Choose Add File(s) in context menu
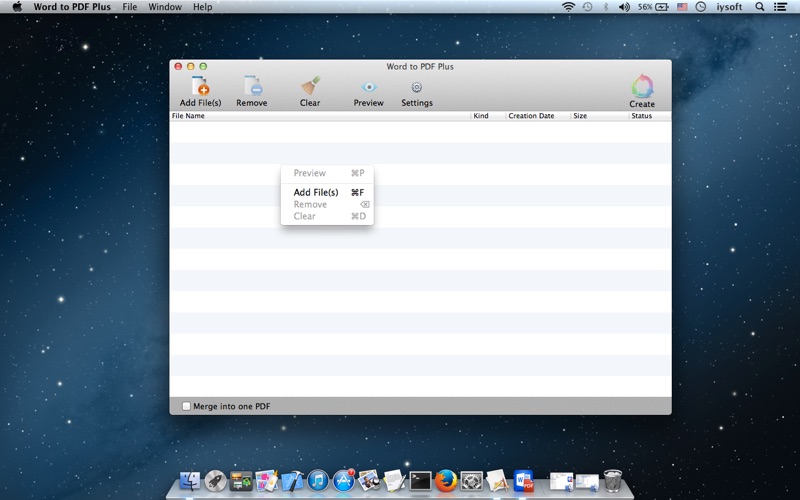Viewport: 800px width, 500px height. click(x=327, y=192)
